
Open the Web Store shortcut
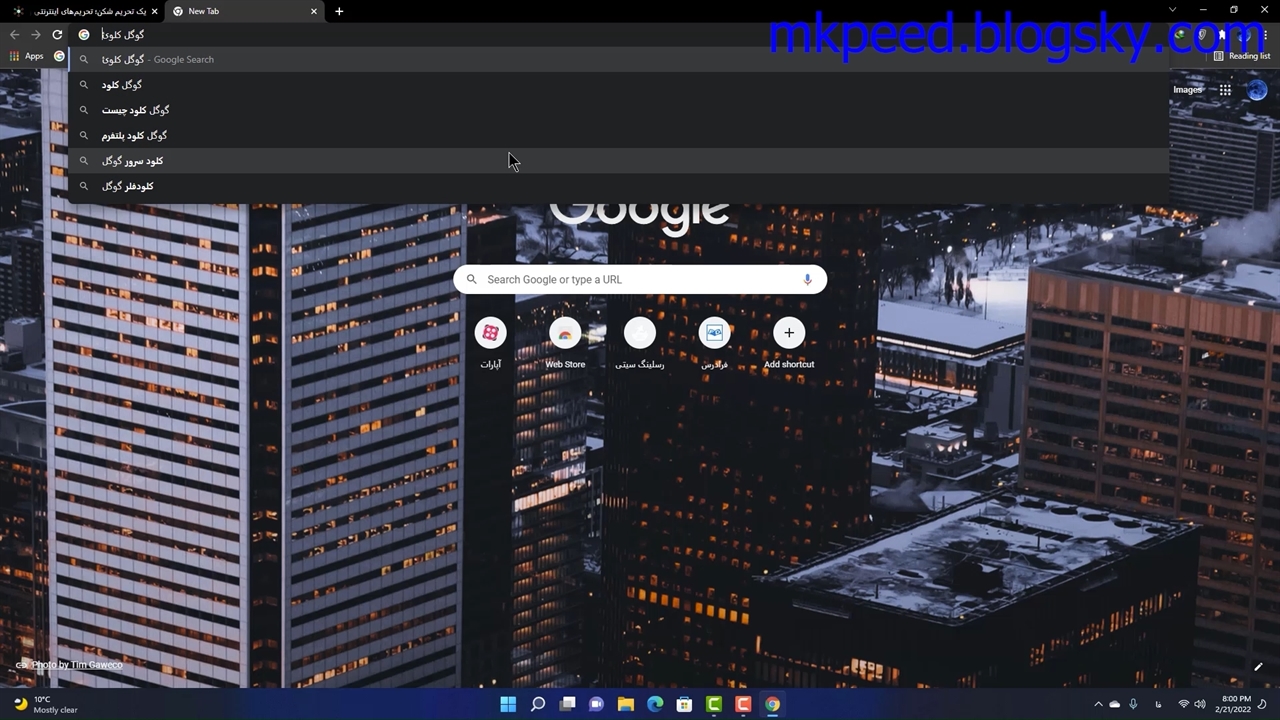click(565, 334)
